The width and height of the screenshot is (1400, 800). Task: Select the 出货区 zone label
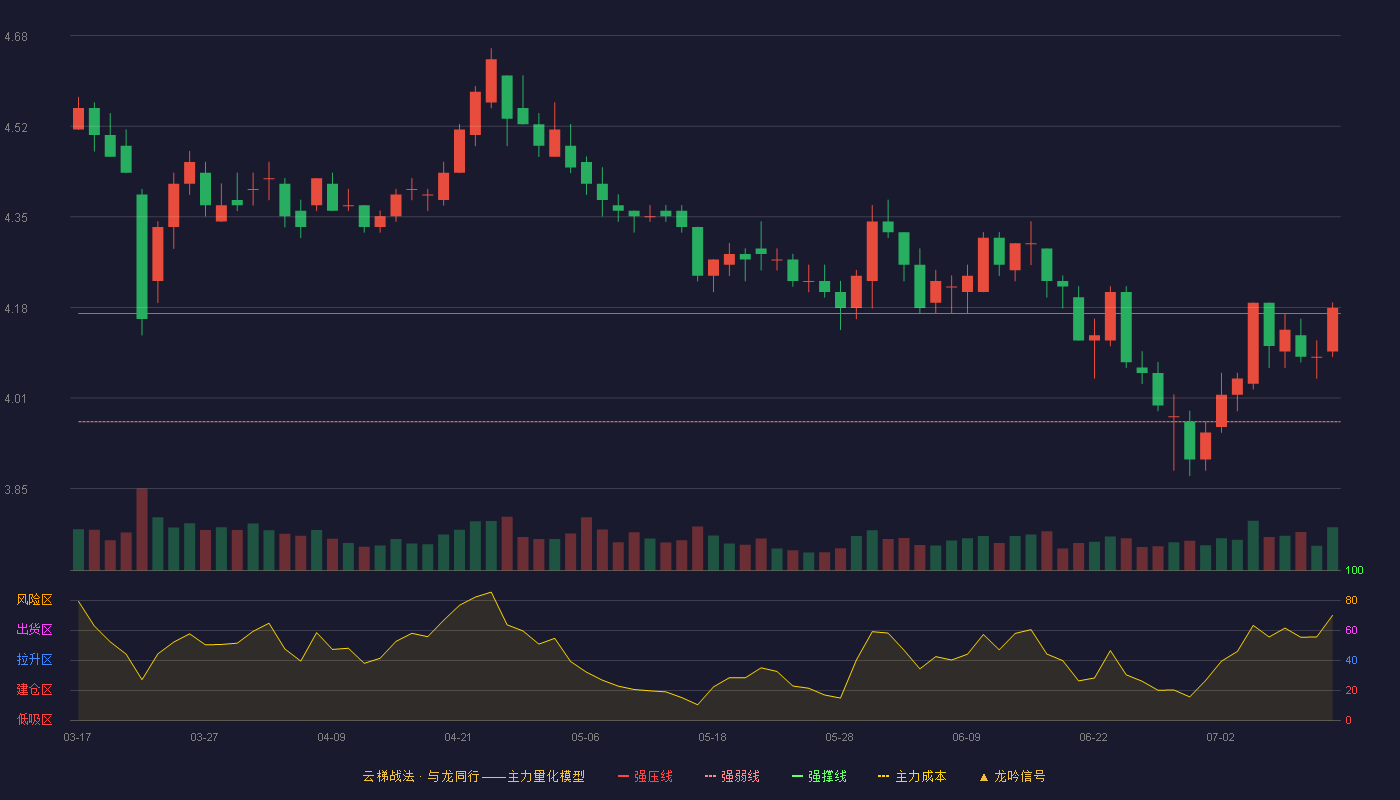coord(34,630)
